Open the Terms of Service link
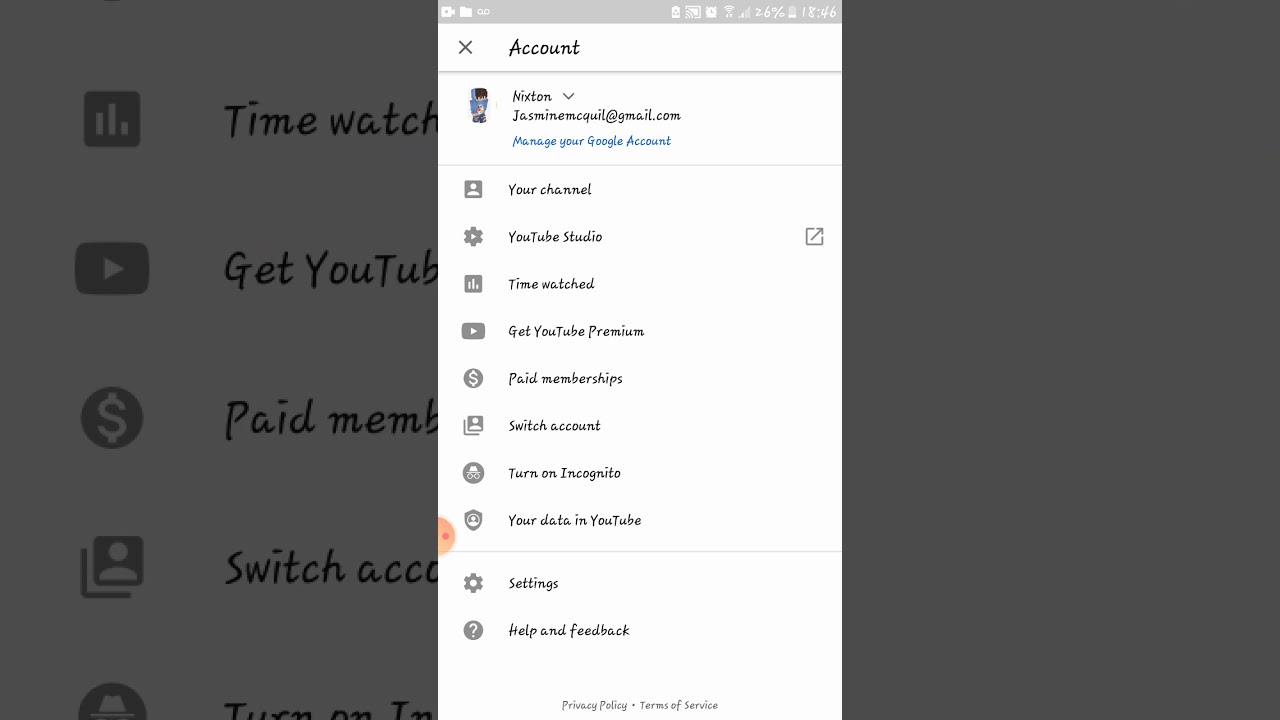1280x720 pixels. point(679,705)
